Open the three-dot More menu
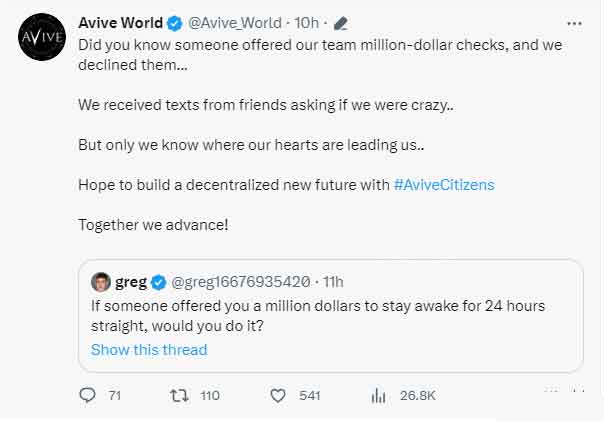This screenshot has height=421, width=604. coord(573,23)
